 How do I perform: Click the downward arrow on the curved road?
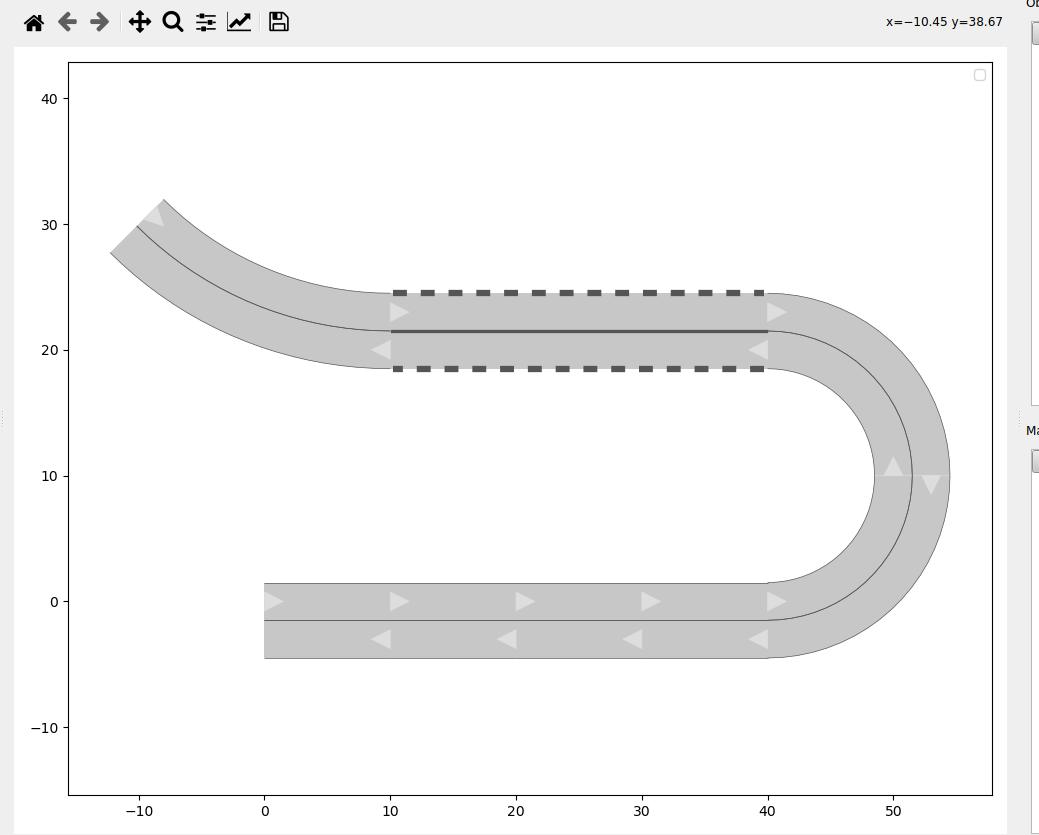click(x=931, y=484)
